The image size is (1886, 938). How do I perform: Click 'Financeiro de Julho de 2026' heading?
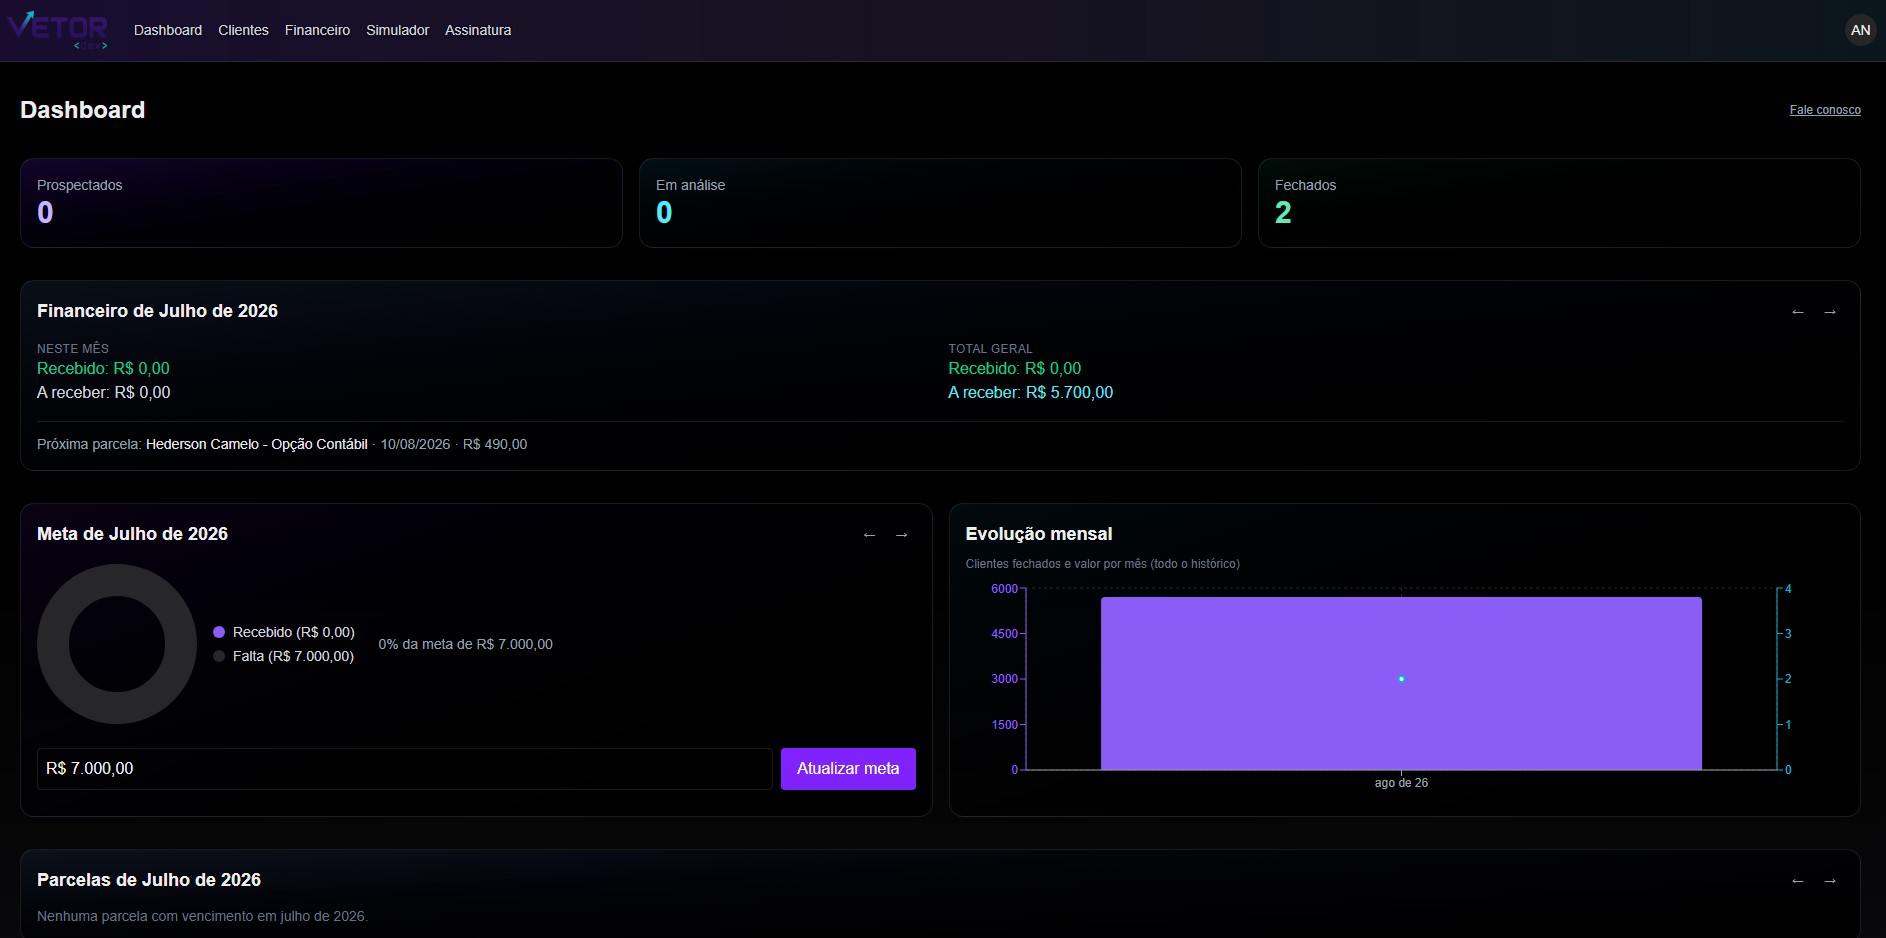coord(157,311)
